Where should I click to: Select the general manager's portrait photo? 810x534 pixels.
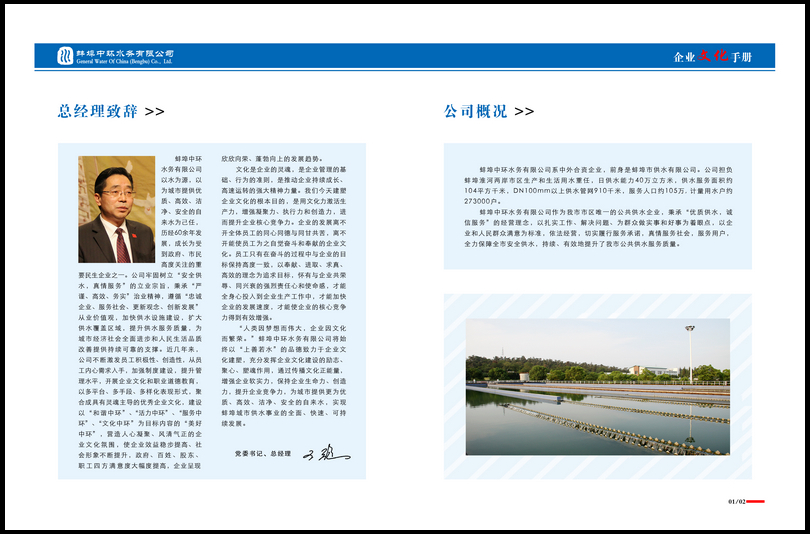[x=117, y=209]
